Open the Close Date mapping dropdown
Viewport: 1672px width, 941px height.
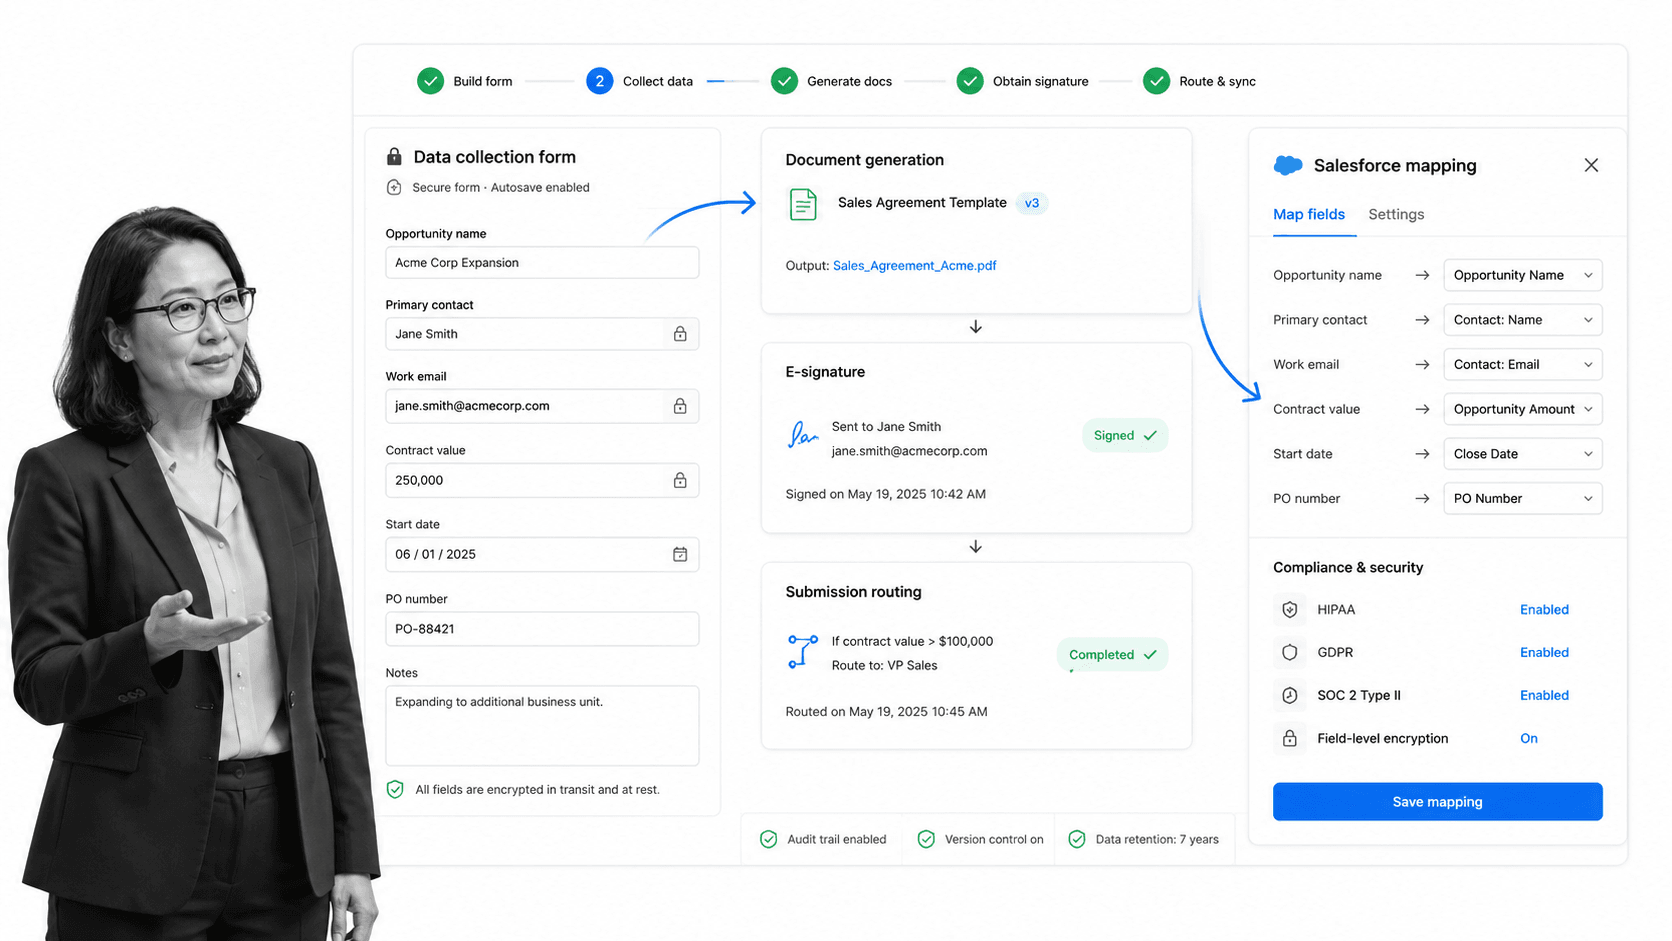click(1523, 454)
